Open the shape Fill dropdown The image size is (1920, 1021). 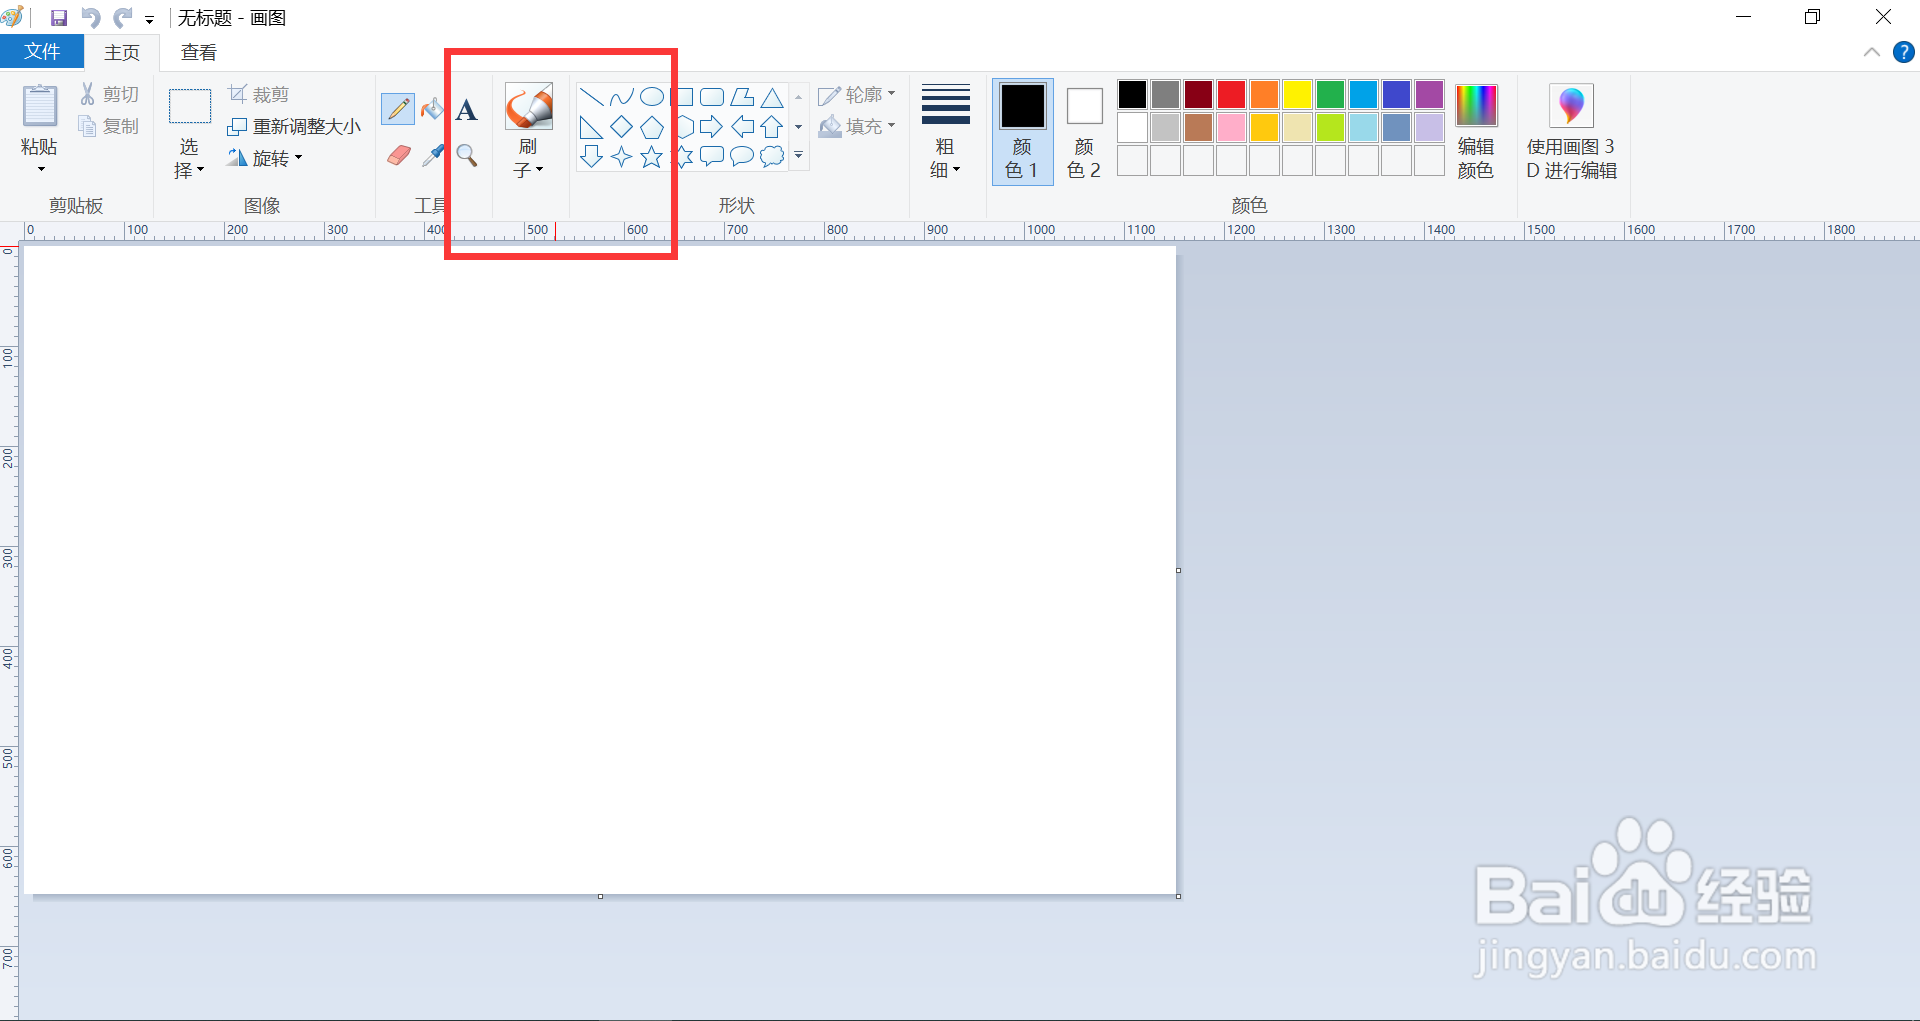tap(857, 127)
